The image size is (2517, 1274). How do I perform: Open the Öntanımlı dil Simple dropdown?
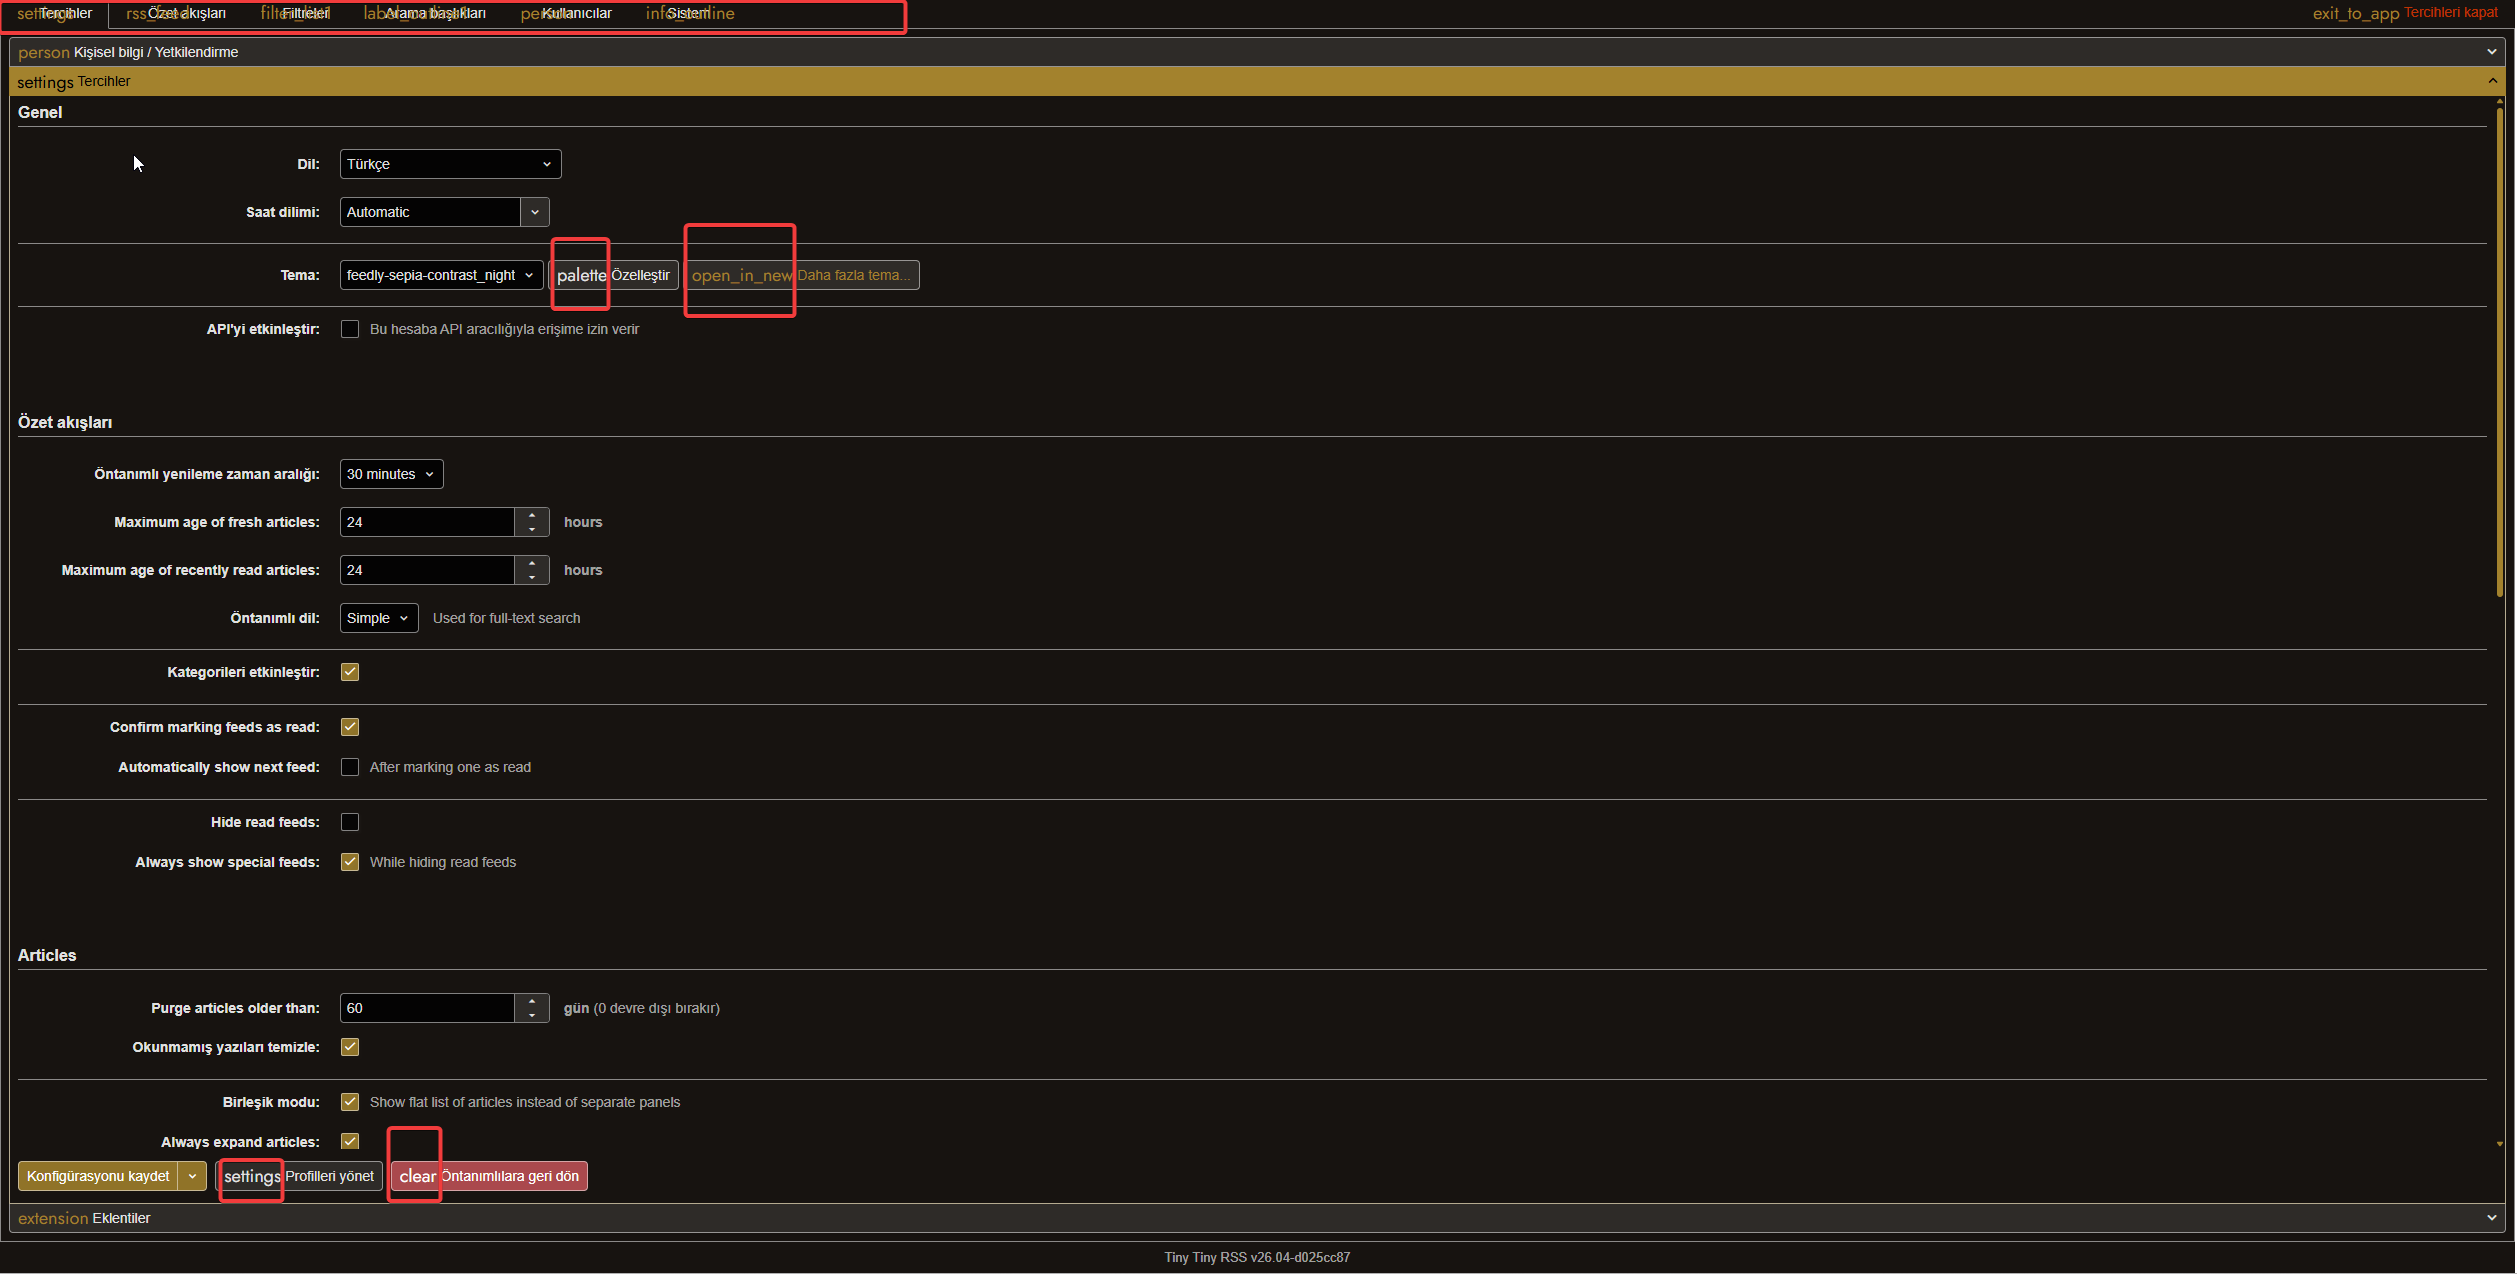379,618
